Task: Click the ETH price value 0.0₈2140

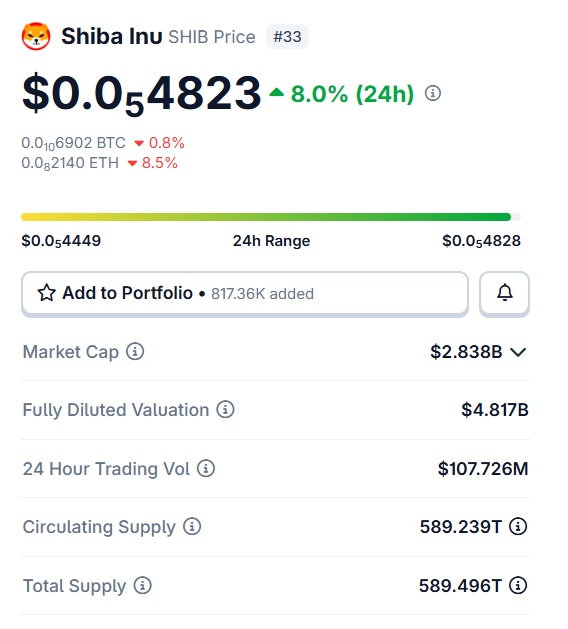Action: click(x=70, y=163)
